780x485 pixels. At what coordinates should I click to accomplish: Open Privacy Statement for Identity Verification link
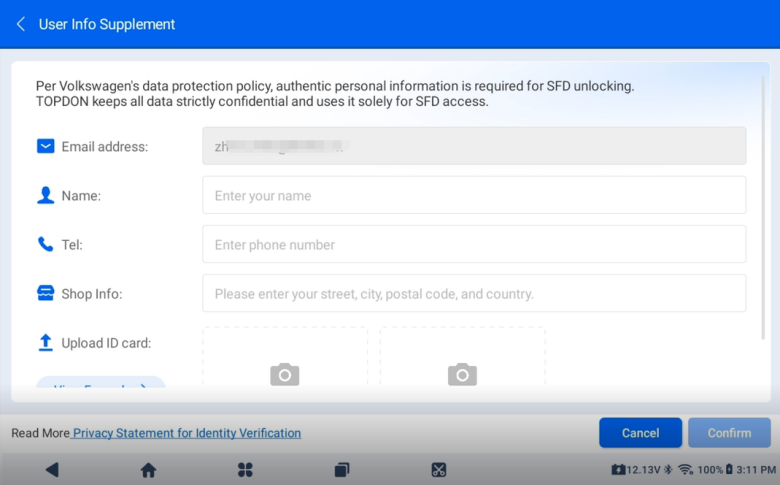[187, 433]
